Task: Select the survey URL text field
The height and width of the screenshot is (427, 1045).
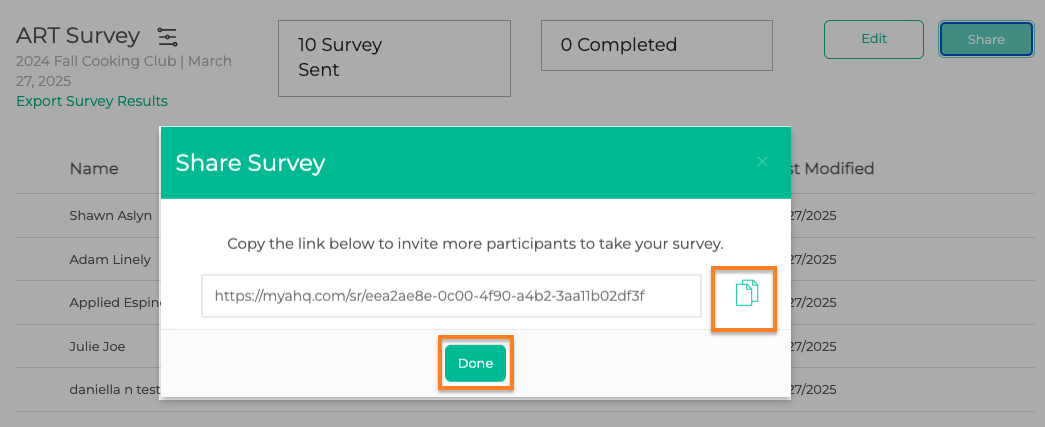Action: [451, 296]
